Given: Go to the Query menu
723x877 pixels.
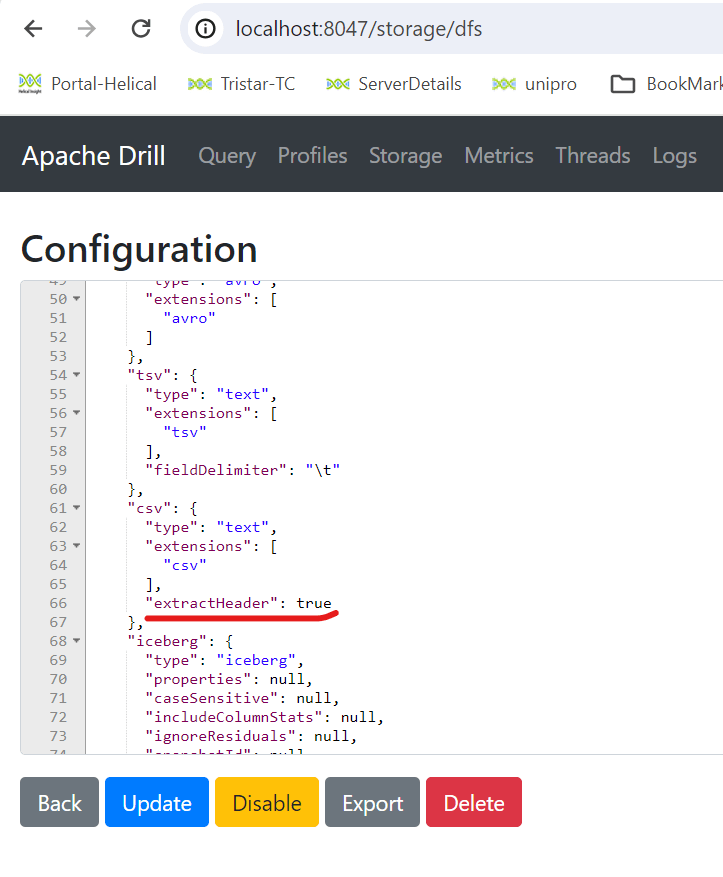Looking at the screenshot, I should pos(227,155).
